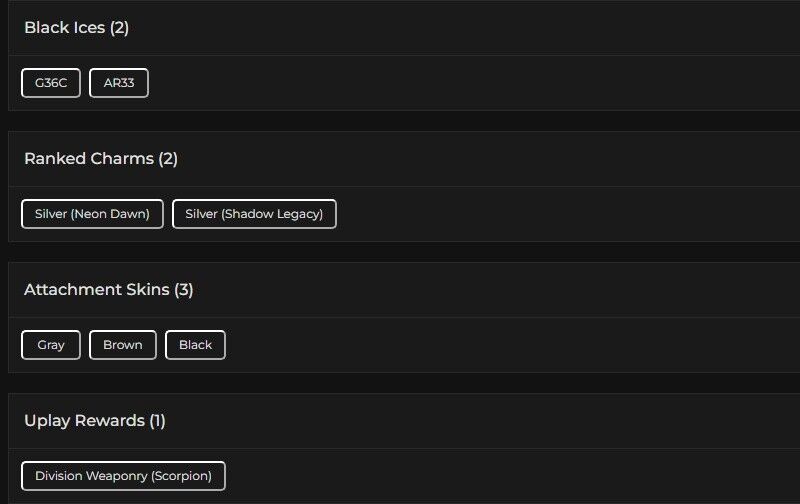The image size is (800, 504).
Task: Click empty space in the Ranked Charms tag row
Action: (x=550, y=214)
